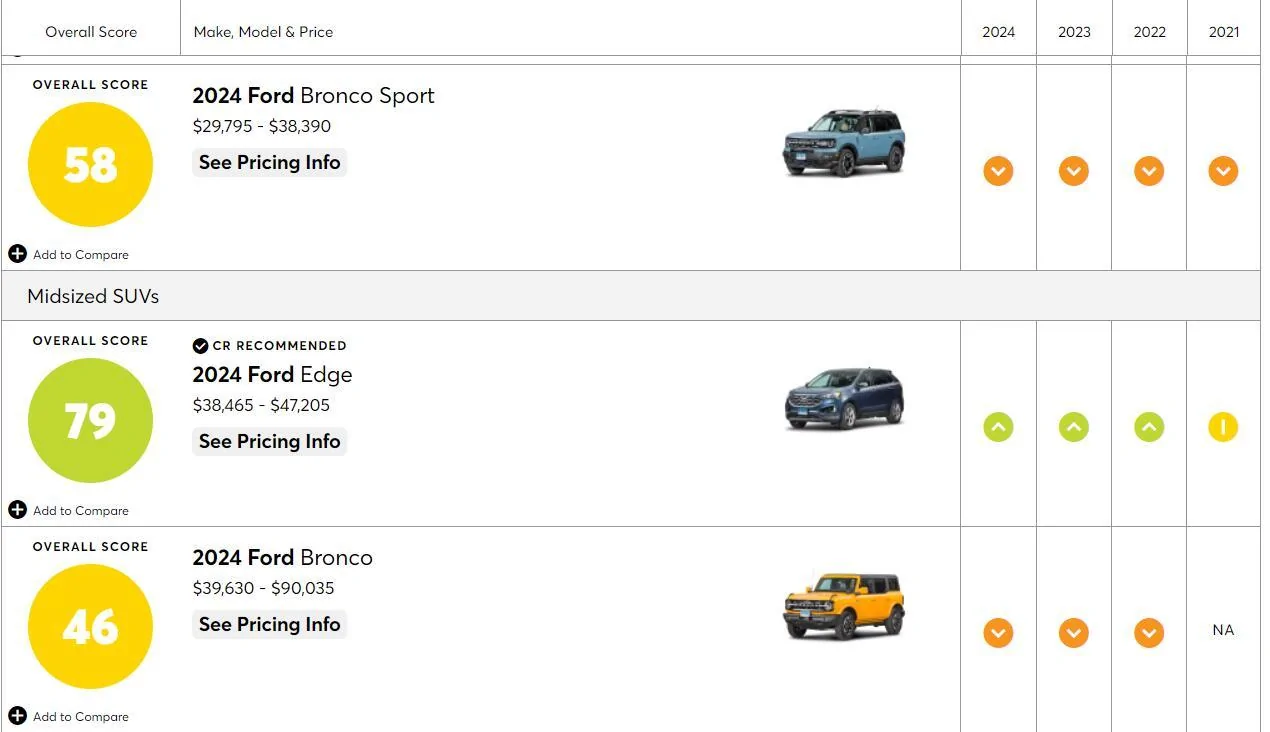Select the Midsized SUVs section header

(x=93, y=296)
